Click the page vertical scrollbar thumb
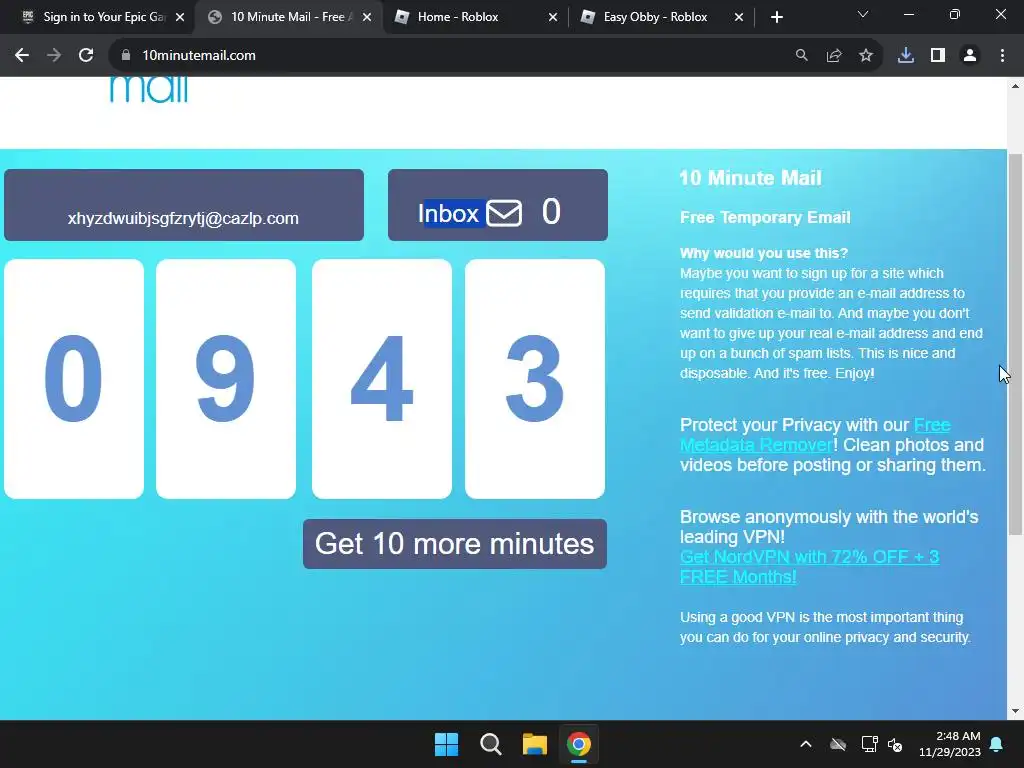The width and height of the screenshot is (1024, 768). click(x=1016, y=344)
